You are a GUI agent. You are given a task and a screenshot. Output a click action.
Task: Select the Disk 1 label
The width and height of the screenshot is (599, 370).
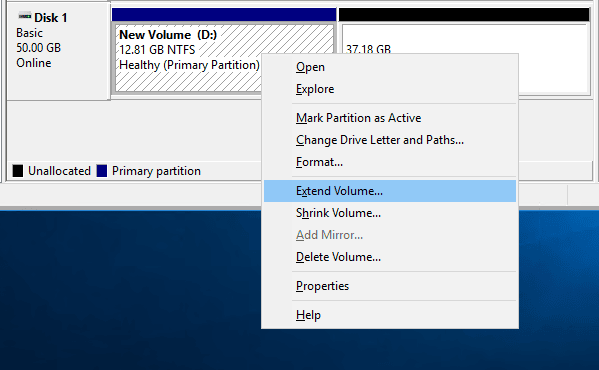[x=51, y=18]
